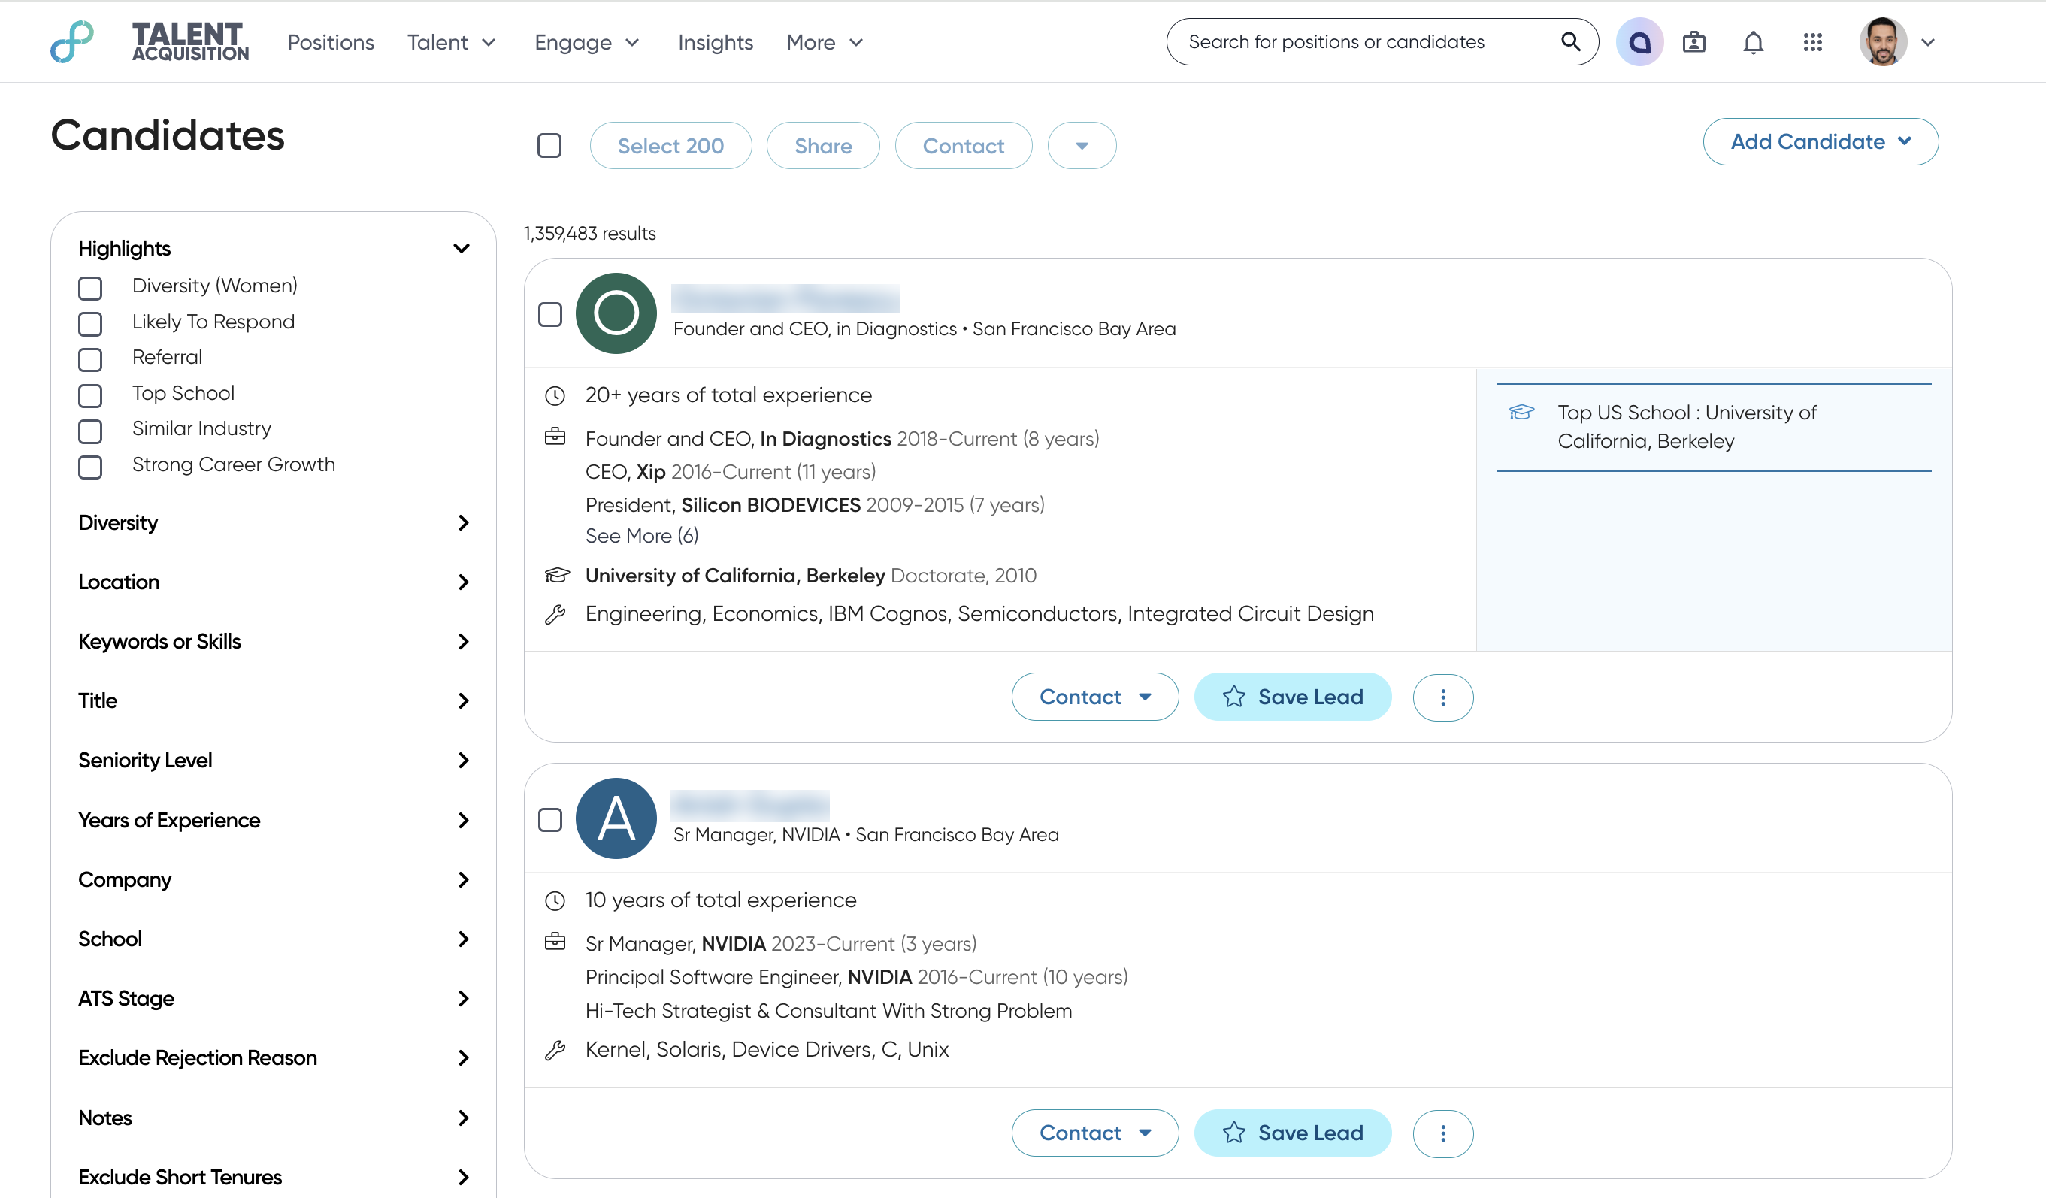This screenshot has height=1198, width=2046.
Task: Click the Select 200 button
Action: (671, 146)
